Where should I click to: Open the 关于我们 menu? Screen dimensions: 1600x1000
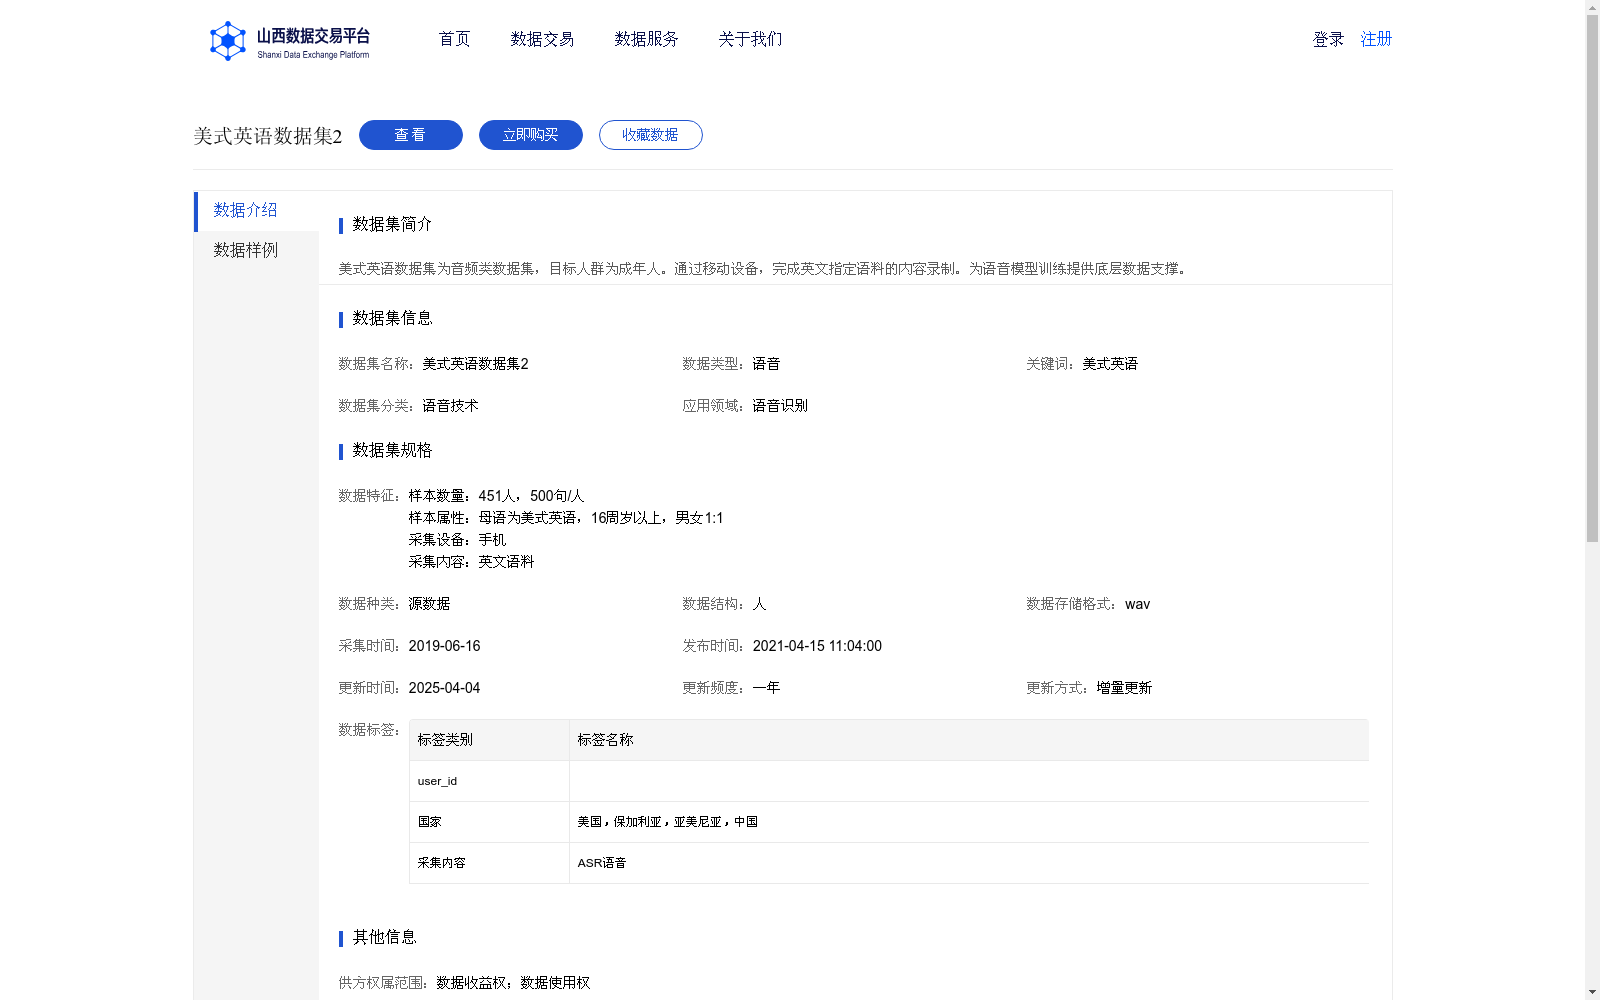click(750, 39)
